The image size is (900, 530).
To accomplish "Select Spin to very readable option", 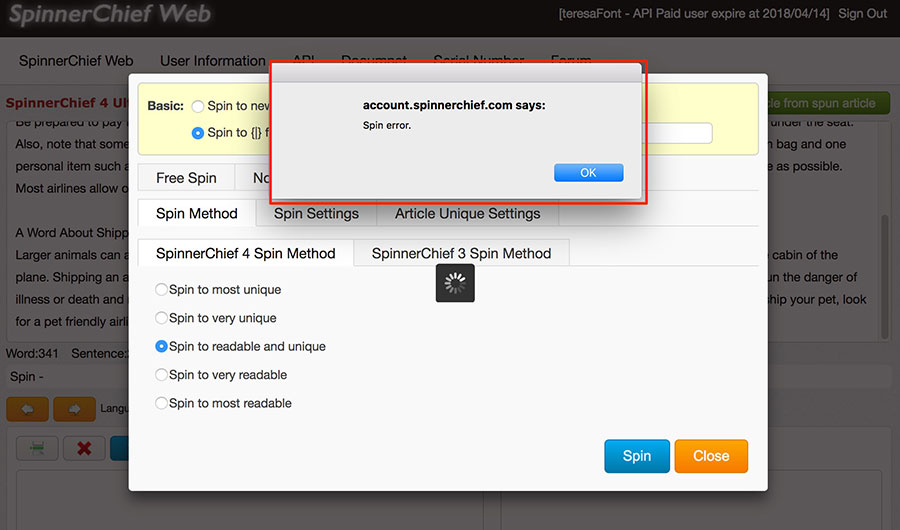I will [x=162, y=375].
